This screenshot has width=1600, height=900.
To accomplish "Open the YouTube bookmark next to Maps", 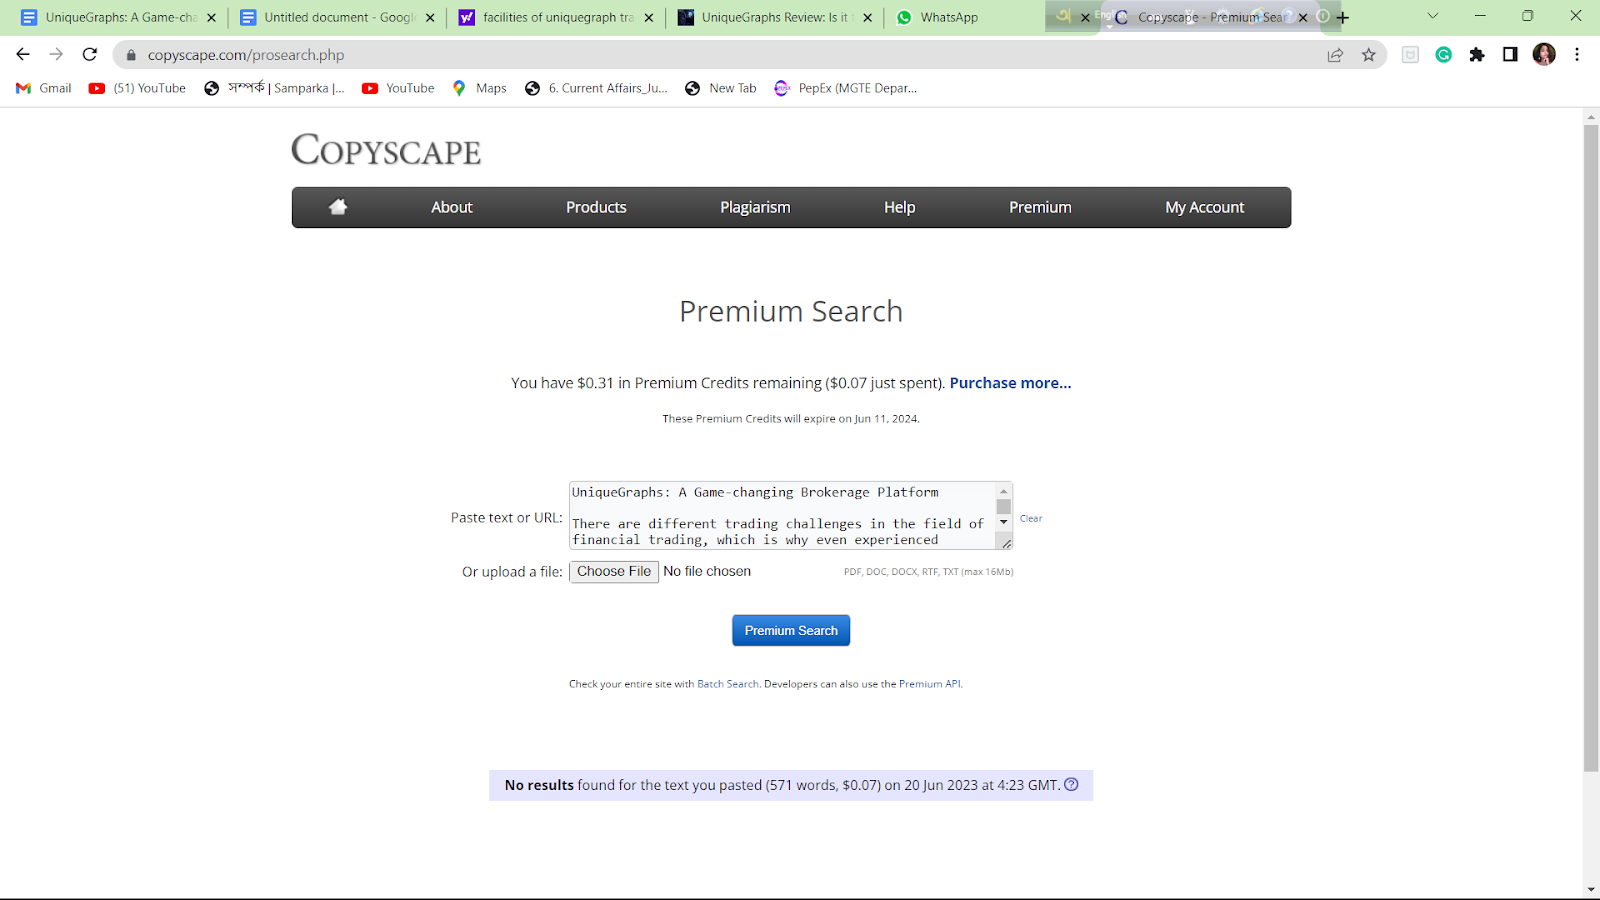I will 399,88.
